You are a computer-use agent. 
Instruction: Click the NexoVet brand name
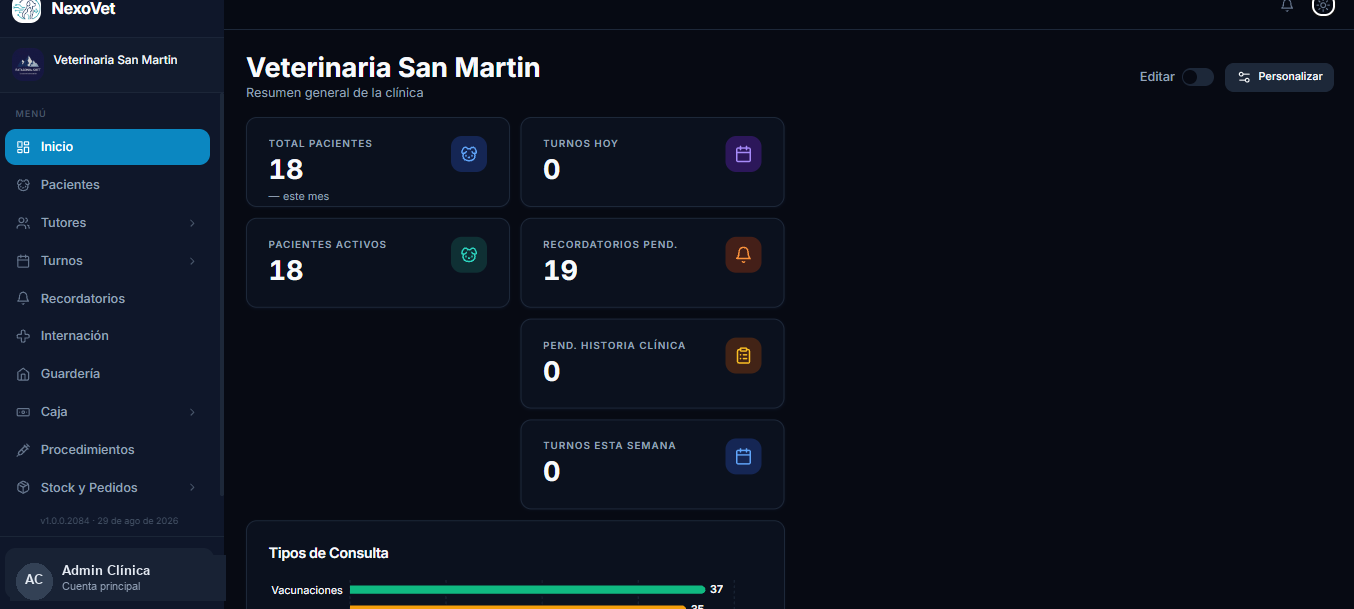point(84,8)
